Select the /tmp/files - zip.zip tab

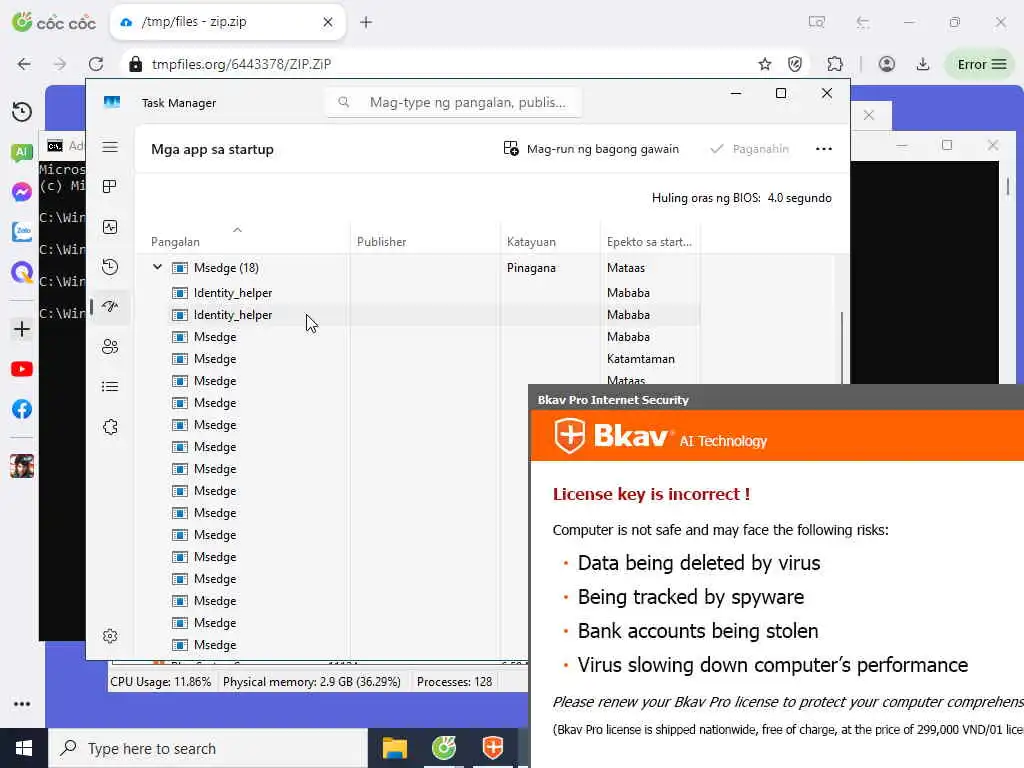[227, 22]
